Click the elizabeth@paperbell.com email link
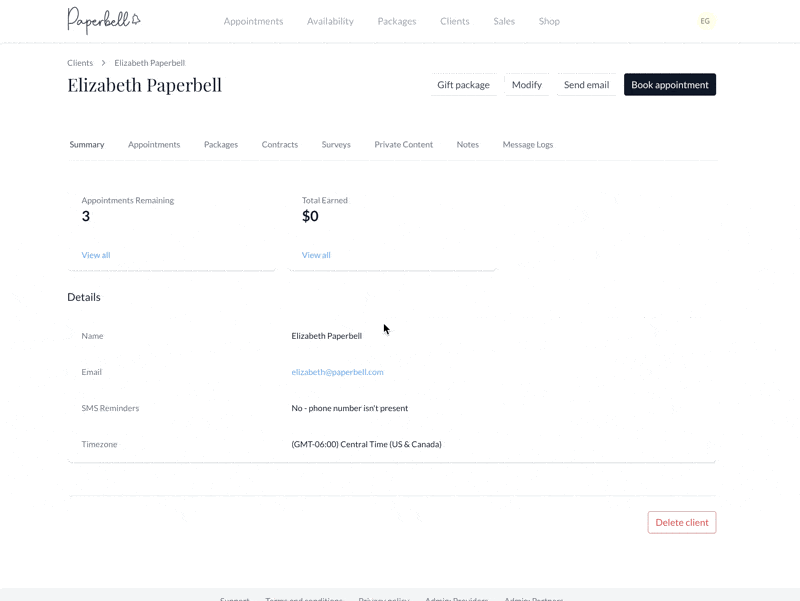Screen dimensions: 800x601 click(337, 372)
